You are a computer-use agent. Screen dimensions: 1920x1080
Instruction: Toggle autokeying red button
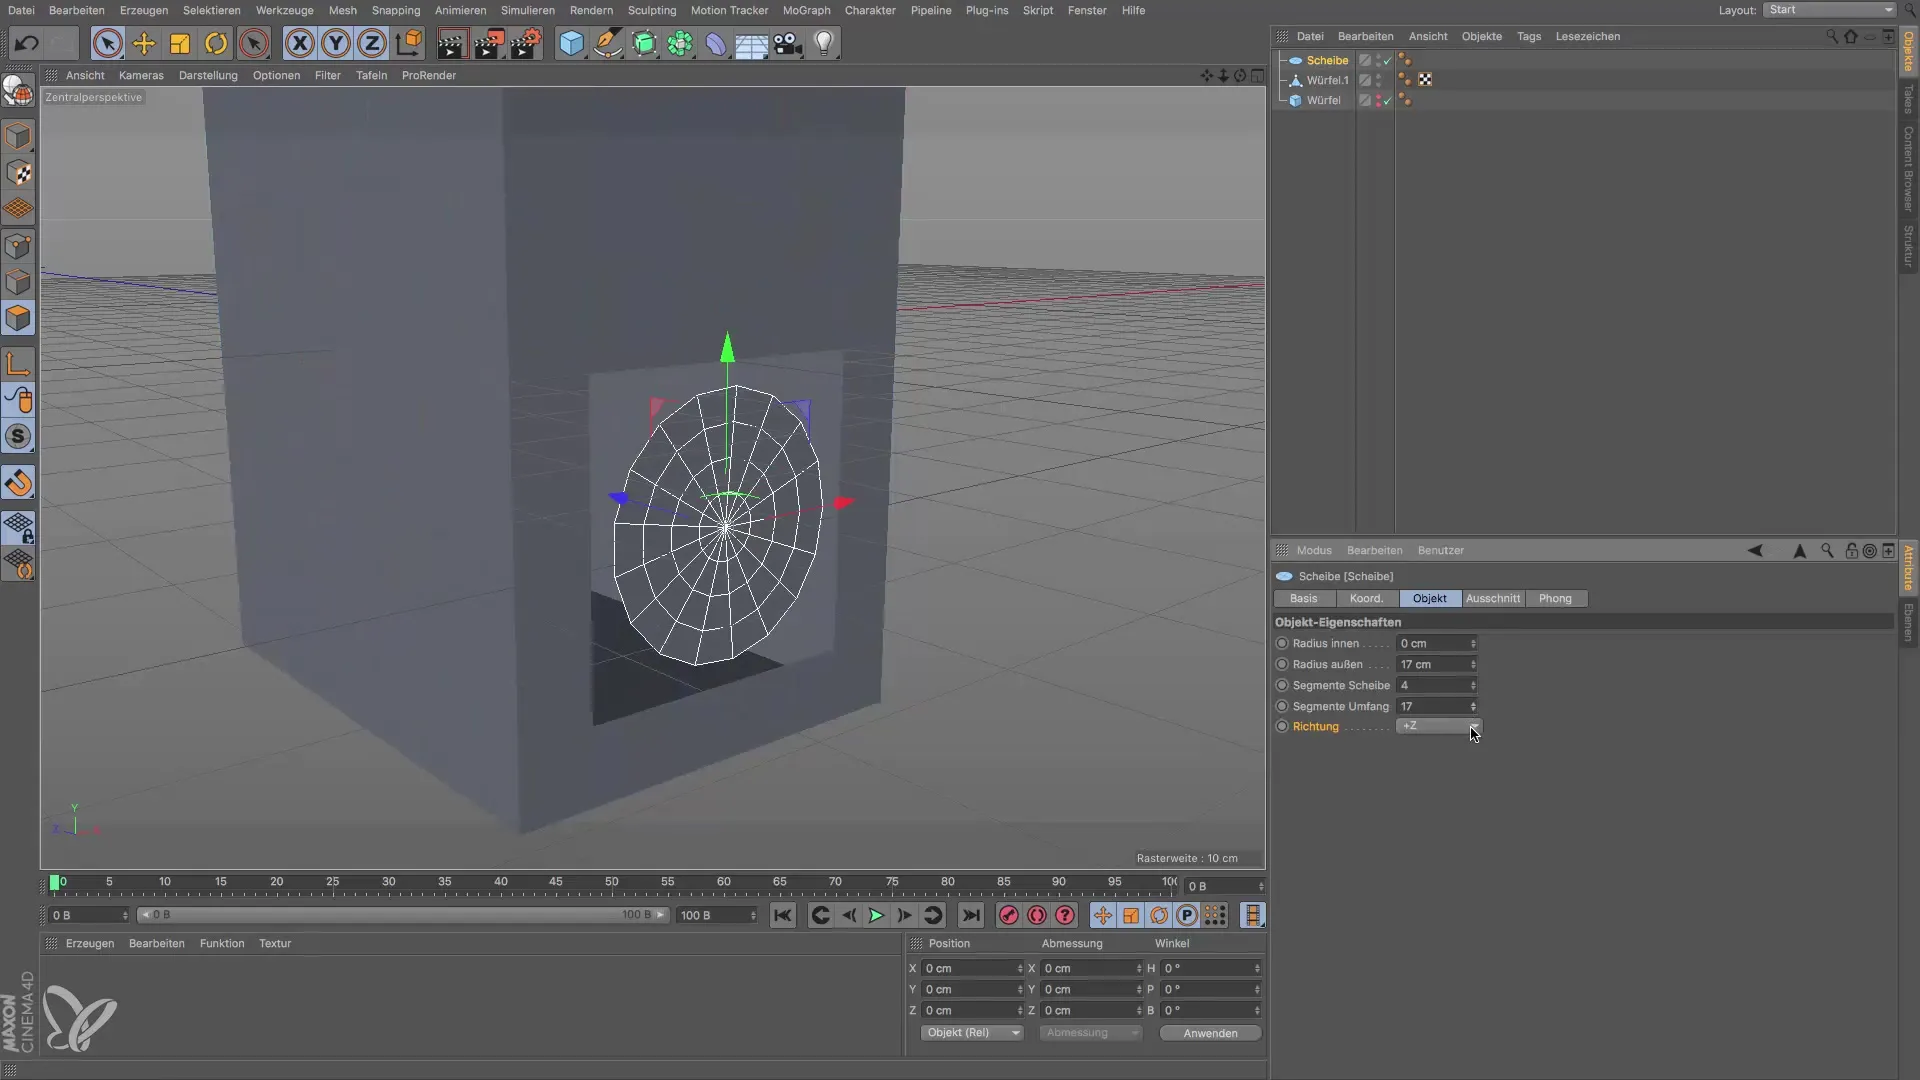pos(1037,915)
